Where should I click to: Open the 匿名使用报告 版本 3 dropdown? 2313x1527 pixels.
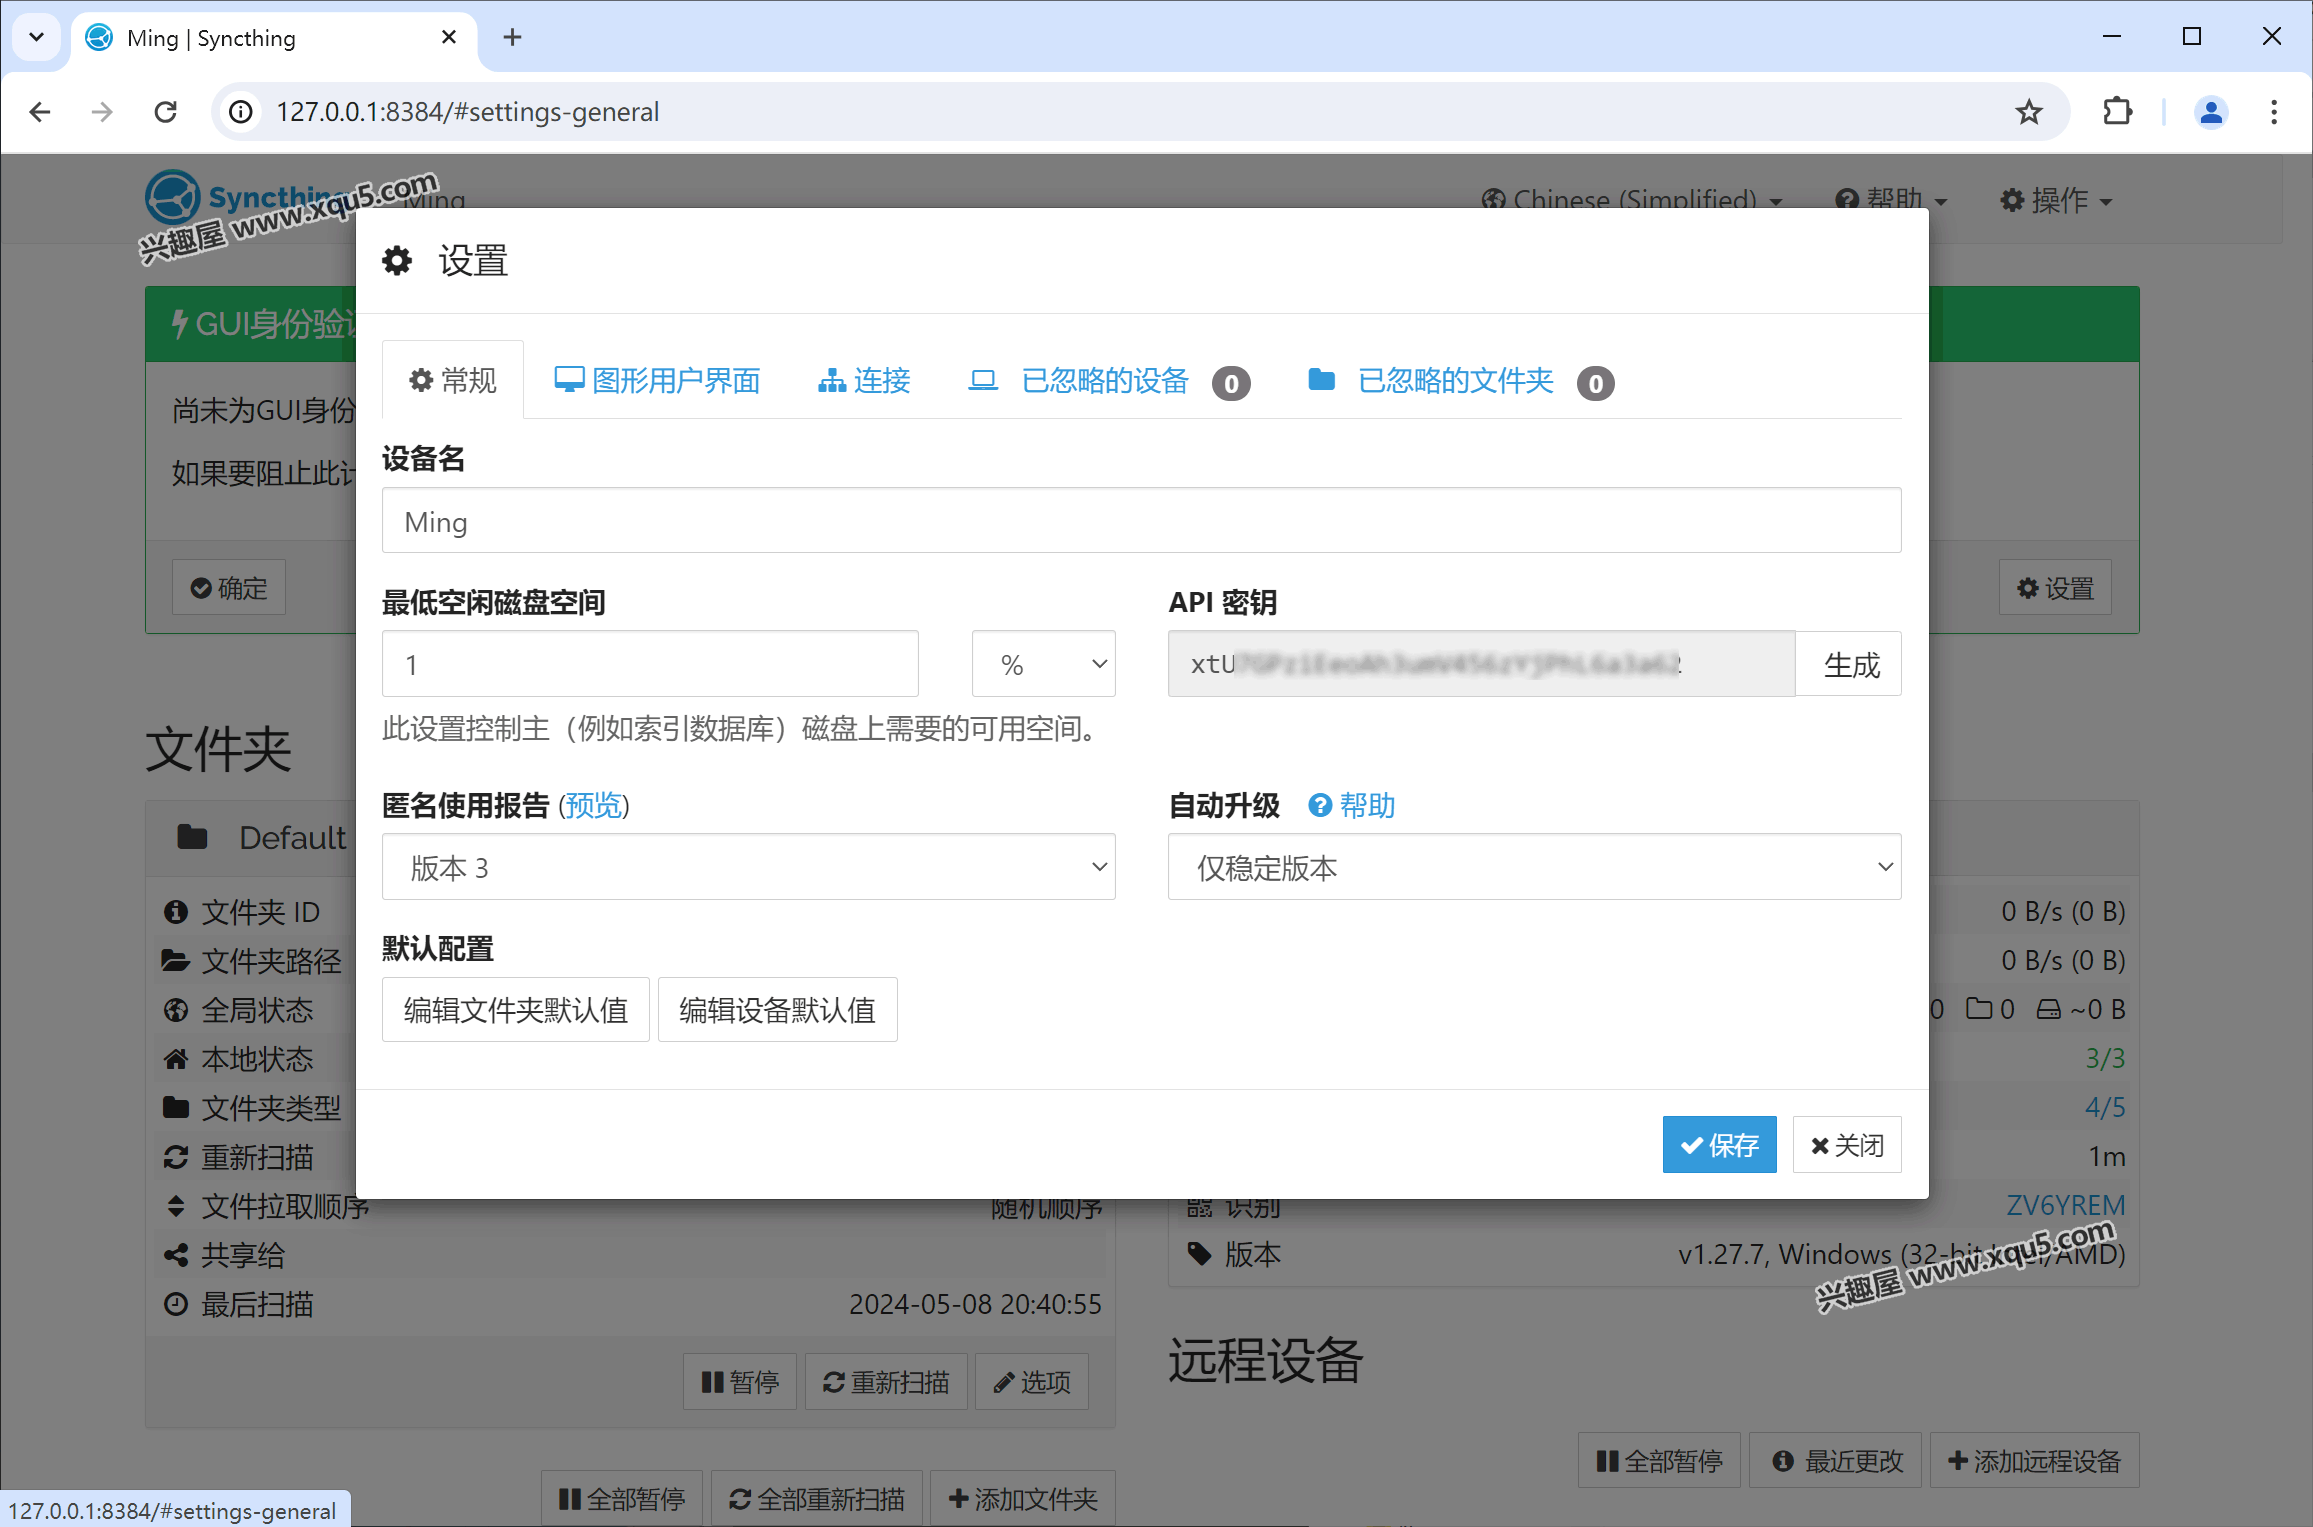748,868
